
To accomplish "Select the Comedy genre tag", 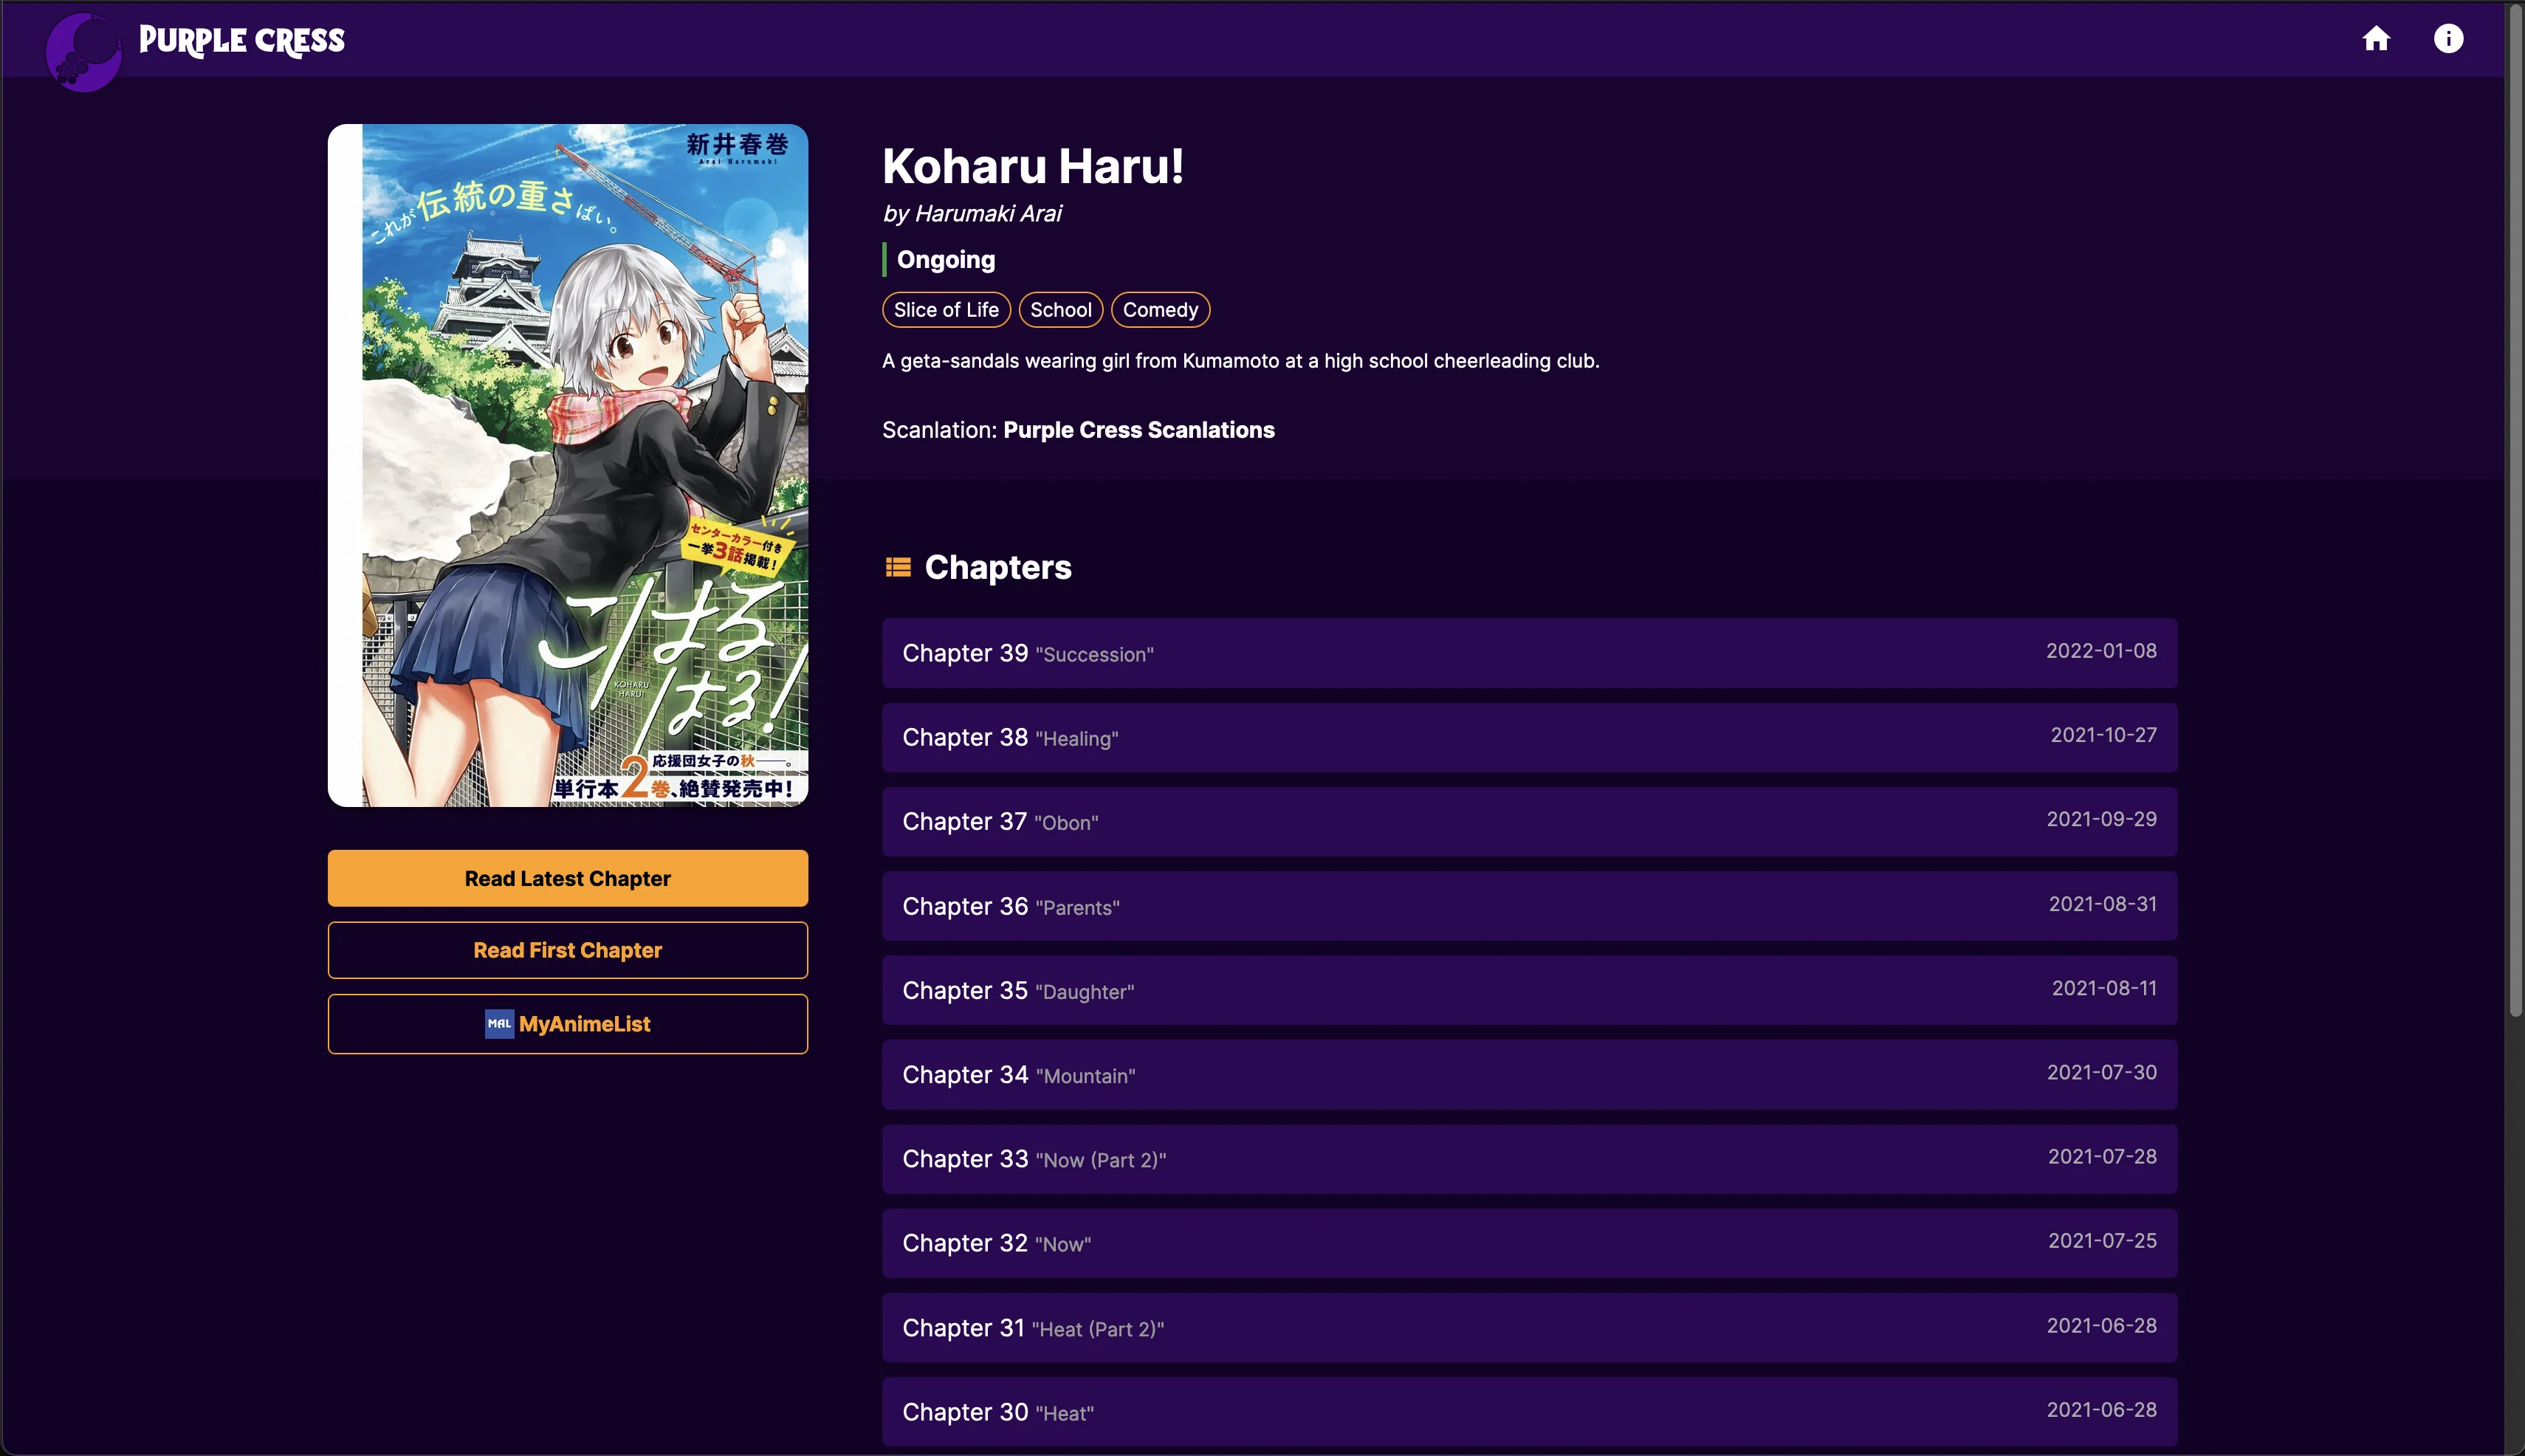I will (x=1159, y=310).
